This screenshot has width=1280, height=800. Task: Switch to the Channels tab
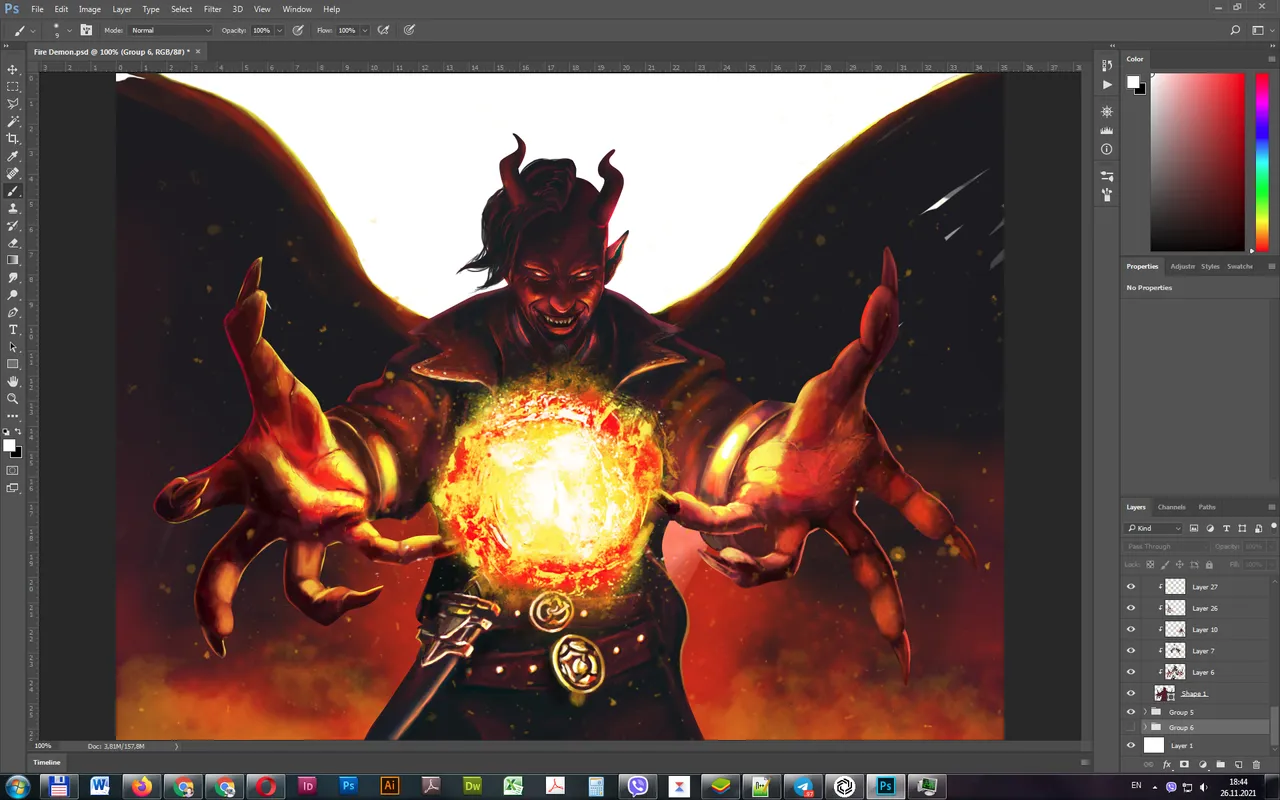(x=1171, y=507)
